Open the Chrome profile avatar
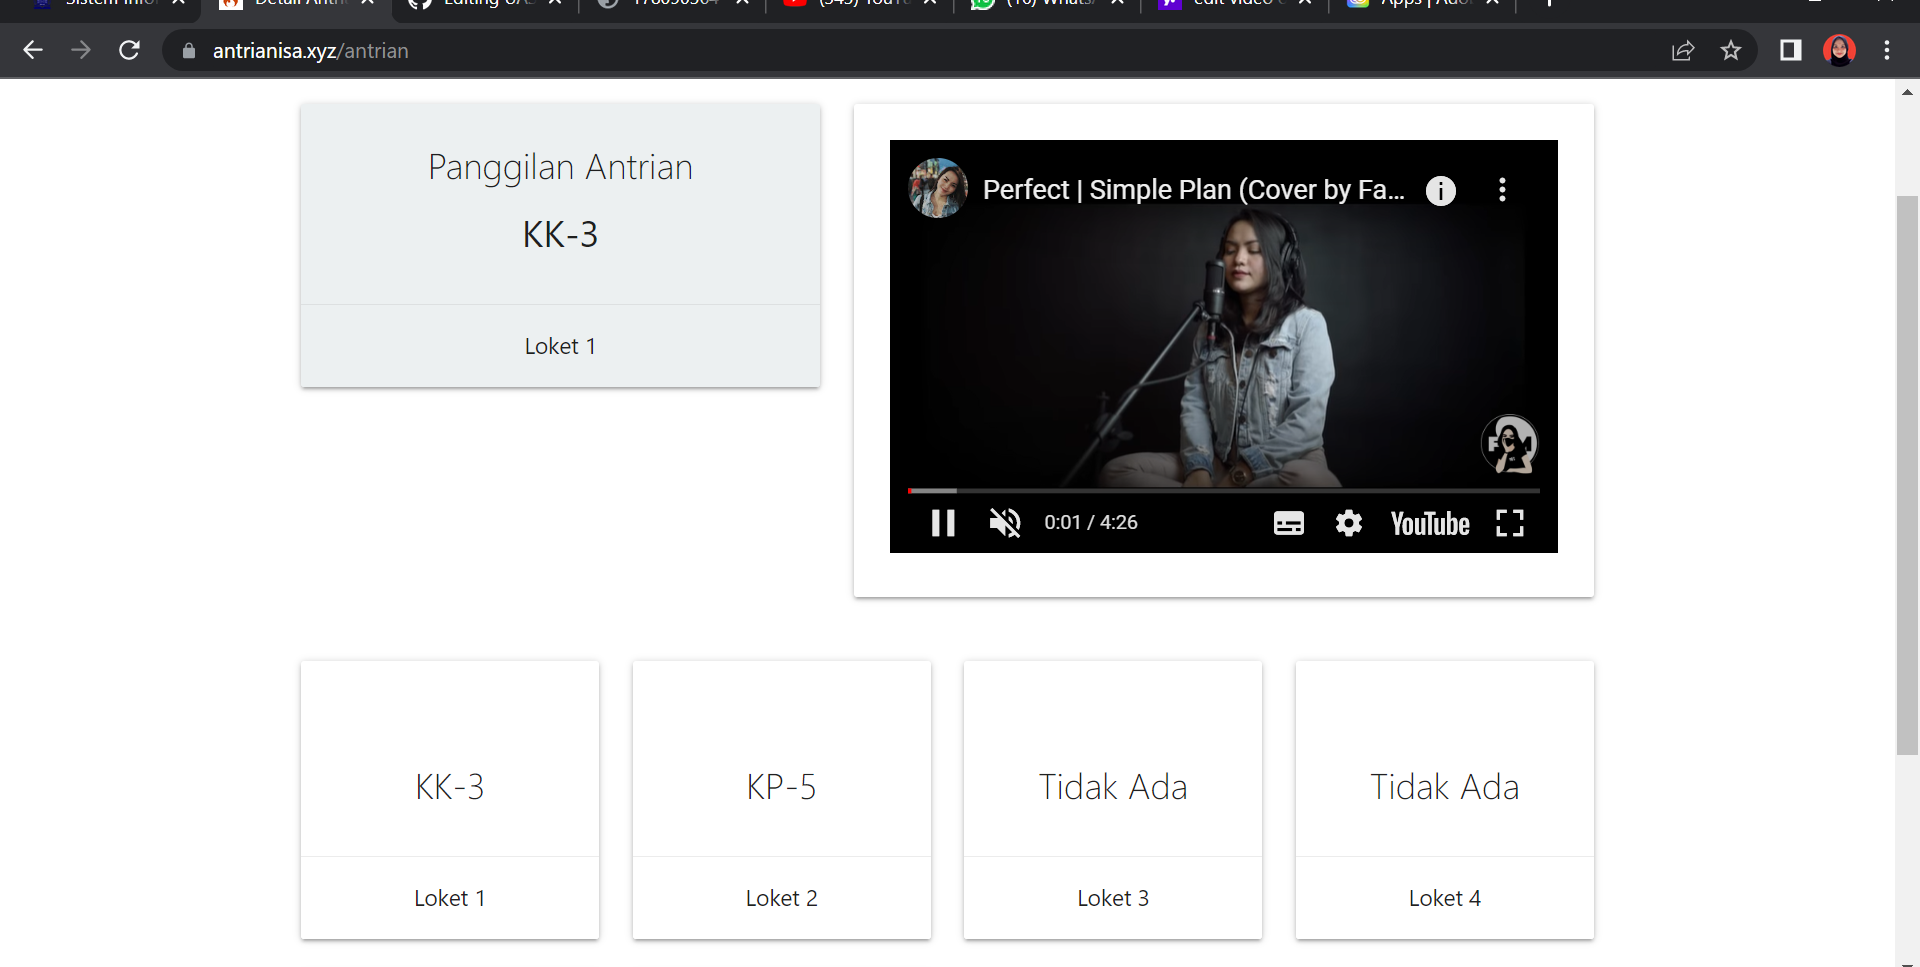This screenshot has height=967, width=1920. click(x=1839, y=50)
